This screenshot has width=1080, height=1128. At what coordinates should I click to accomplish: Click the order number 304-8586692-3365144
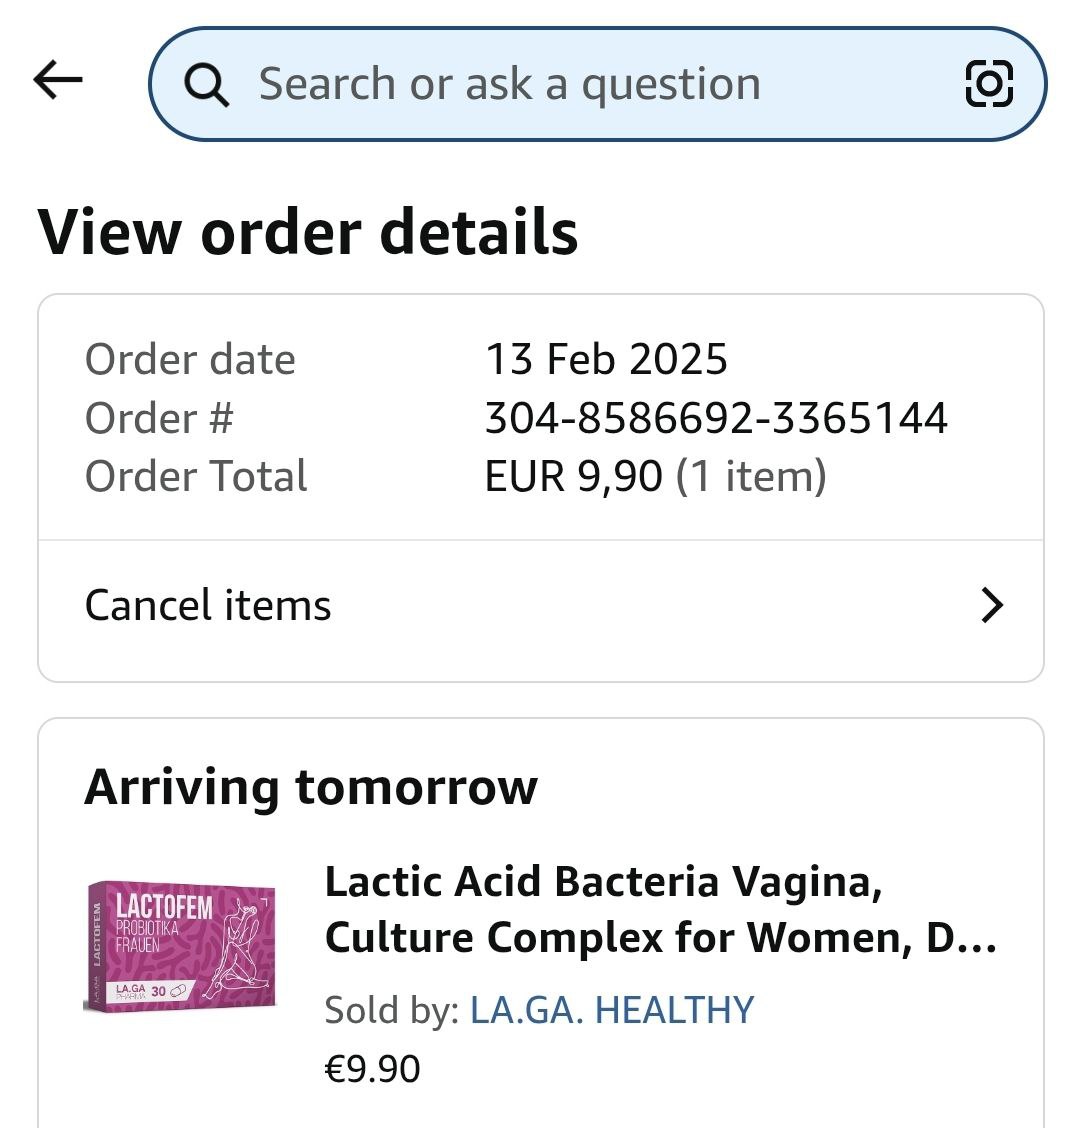coord(716,418)
